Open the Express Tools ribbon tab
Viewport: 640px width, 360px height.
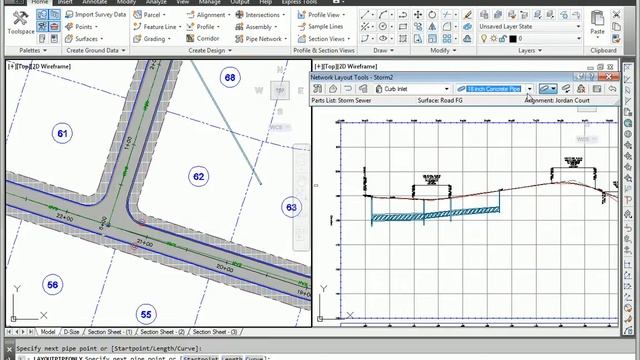pyautogui.click(x=299, y=2)
